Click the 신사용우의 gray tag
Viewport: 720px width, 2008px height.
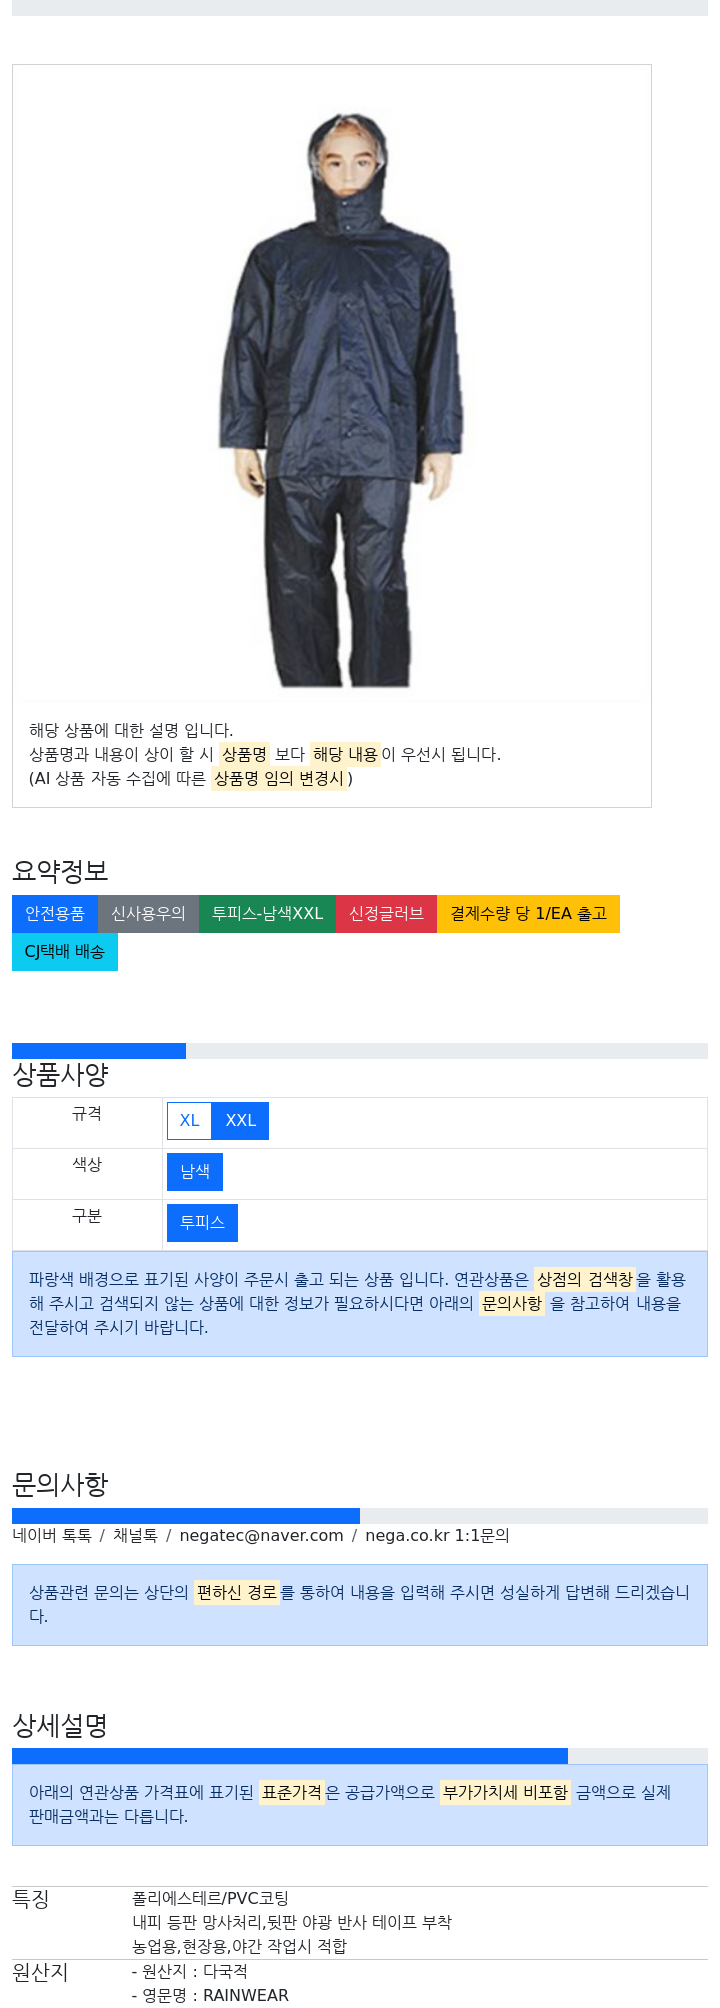coord(148,914)
